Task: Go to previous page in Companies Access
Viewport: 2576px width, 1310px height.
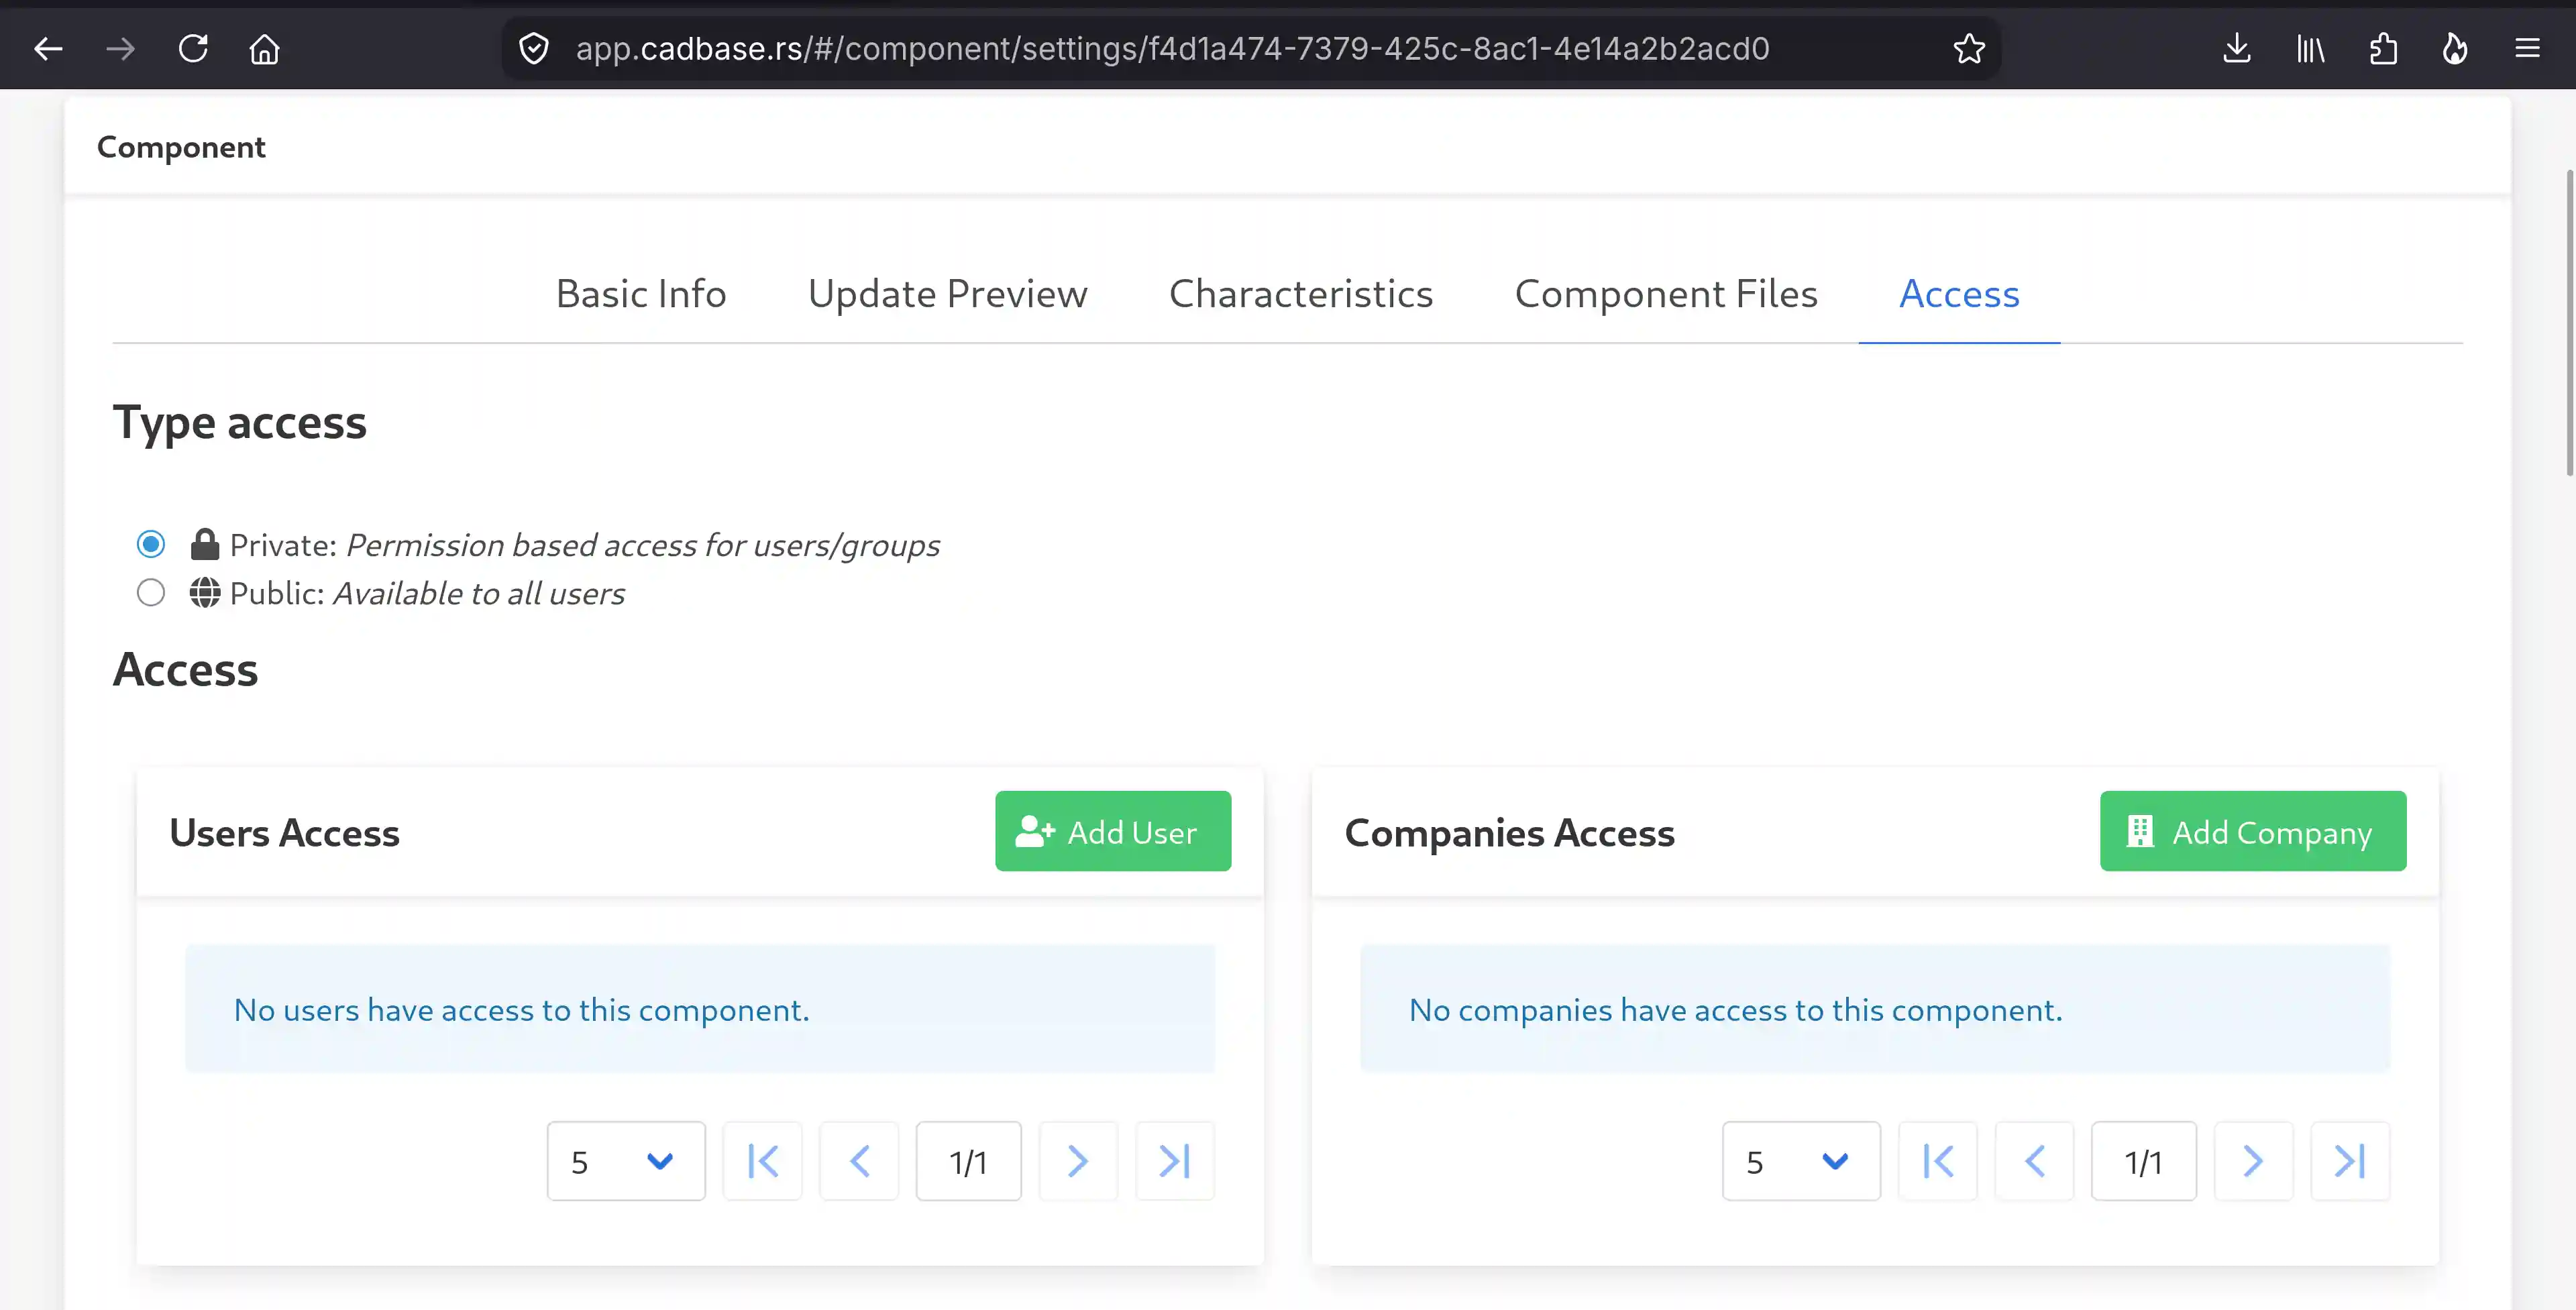Action: (x=2034, y=1161)
